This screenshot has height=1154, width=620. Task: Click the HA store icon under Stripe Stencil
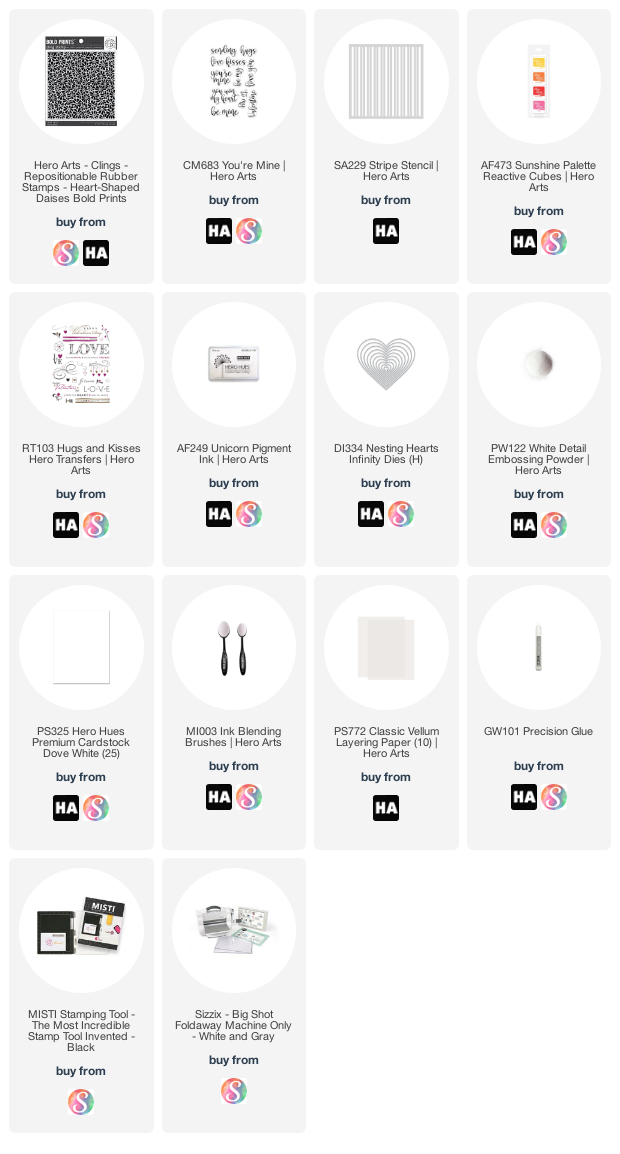(386, 231)
